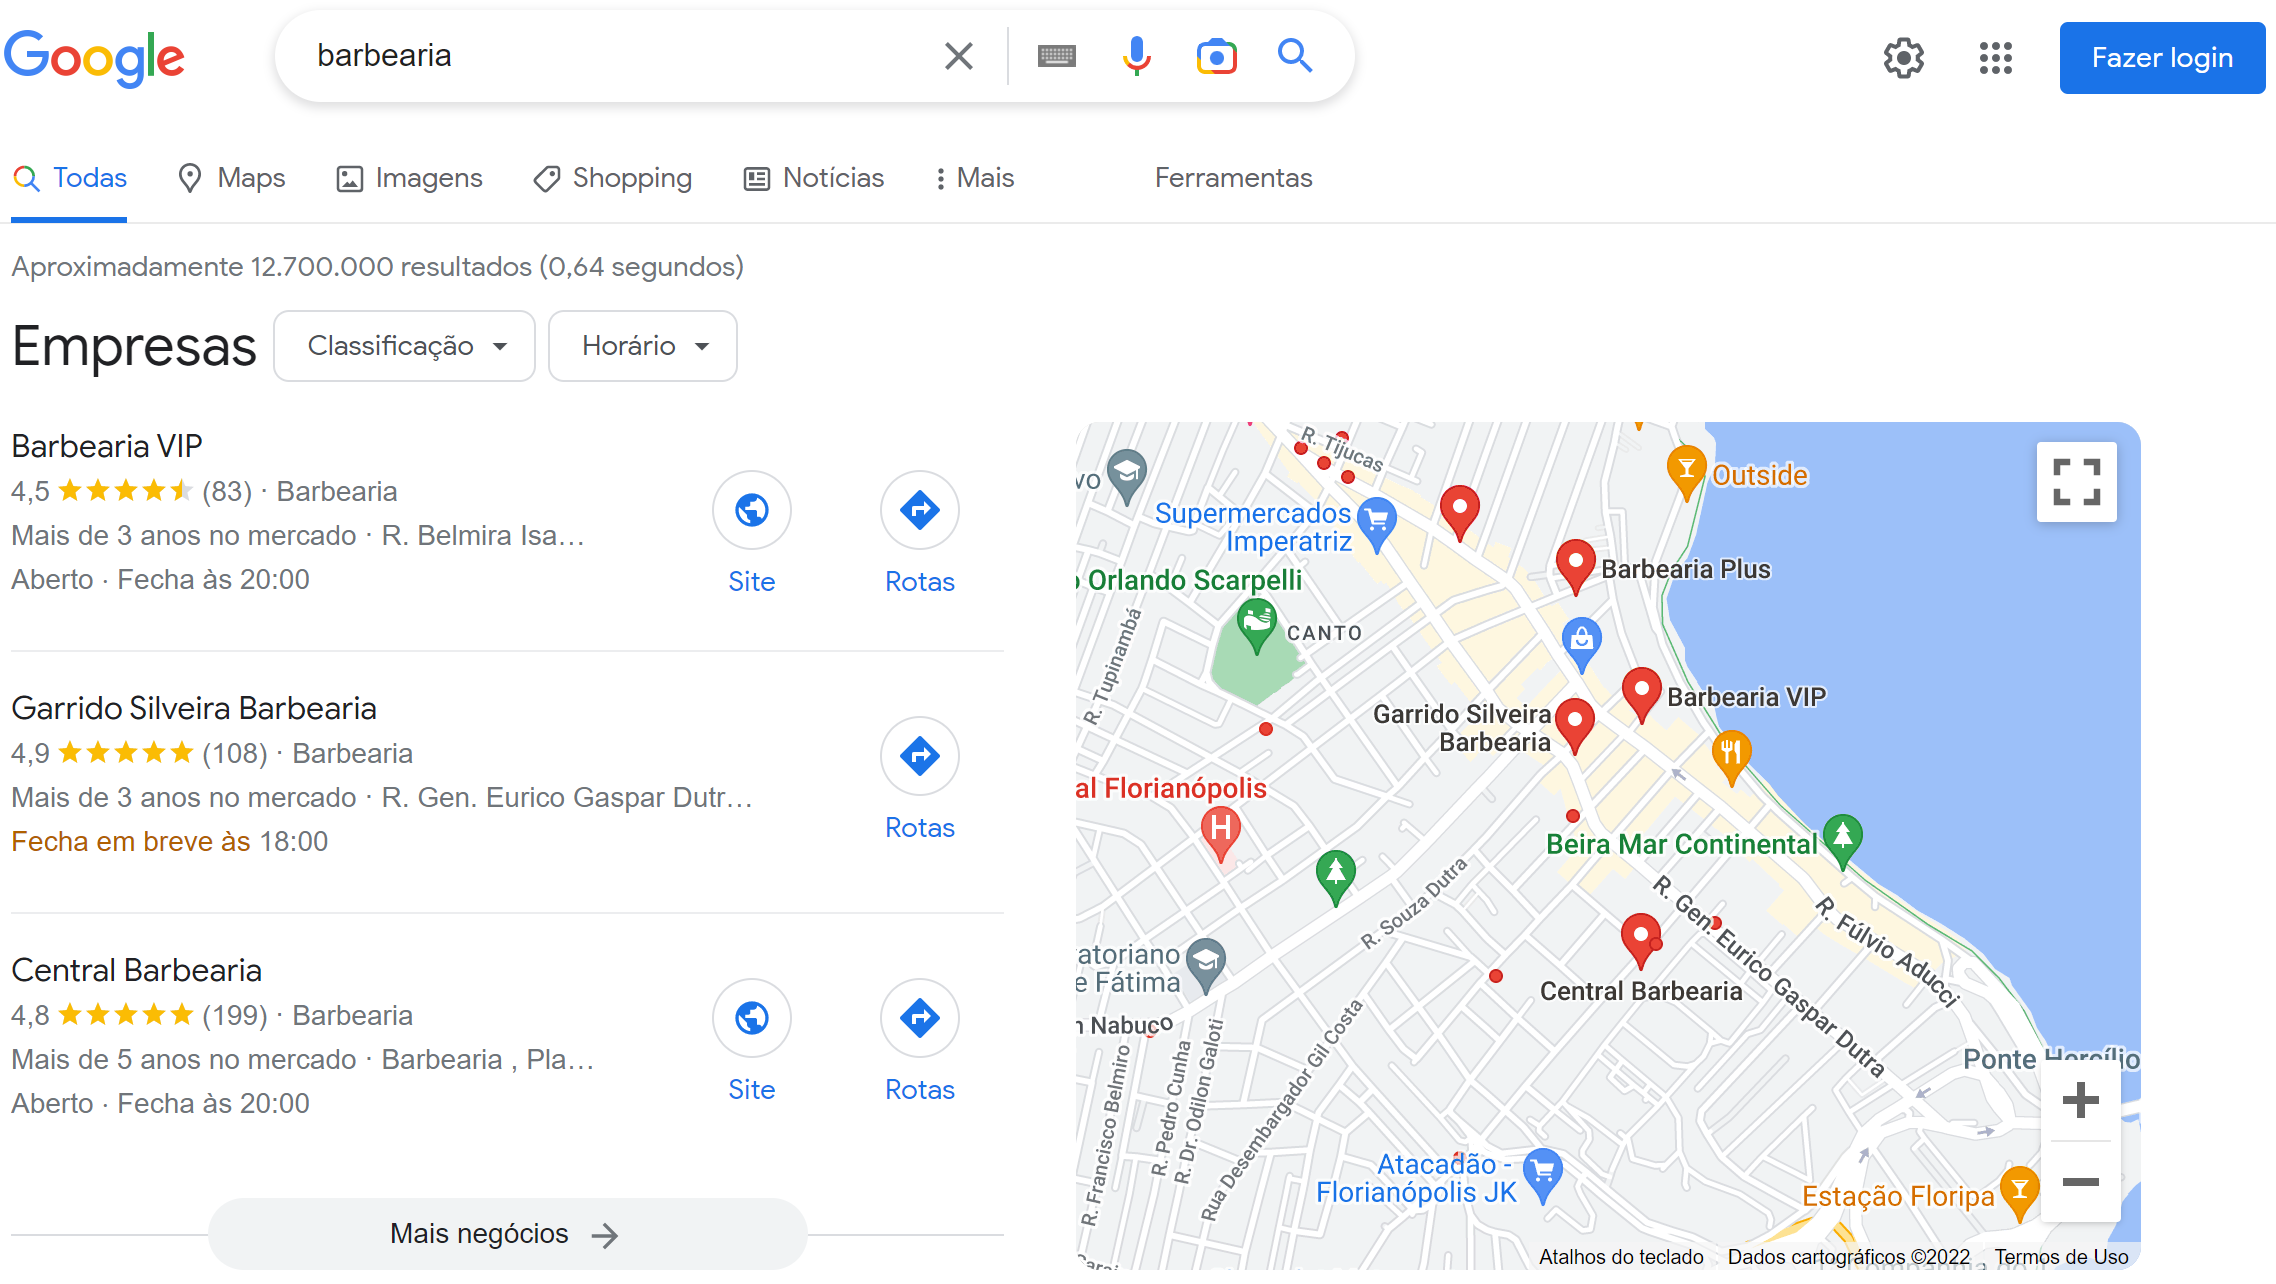Image resolution: width=2276 pixels, height=1284 pixels.
Task: Expand the map to fullscreen
Action: pos(2076,481)
